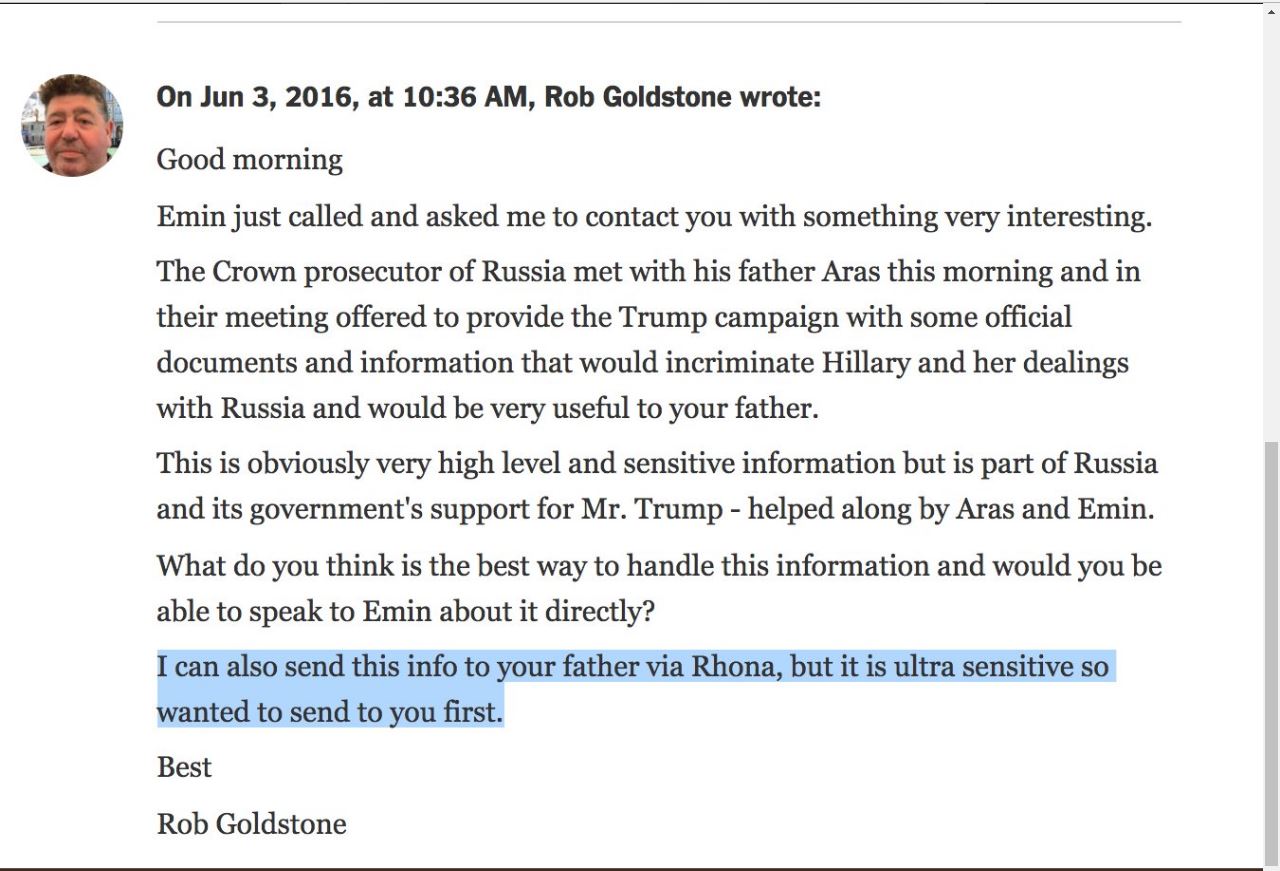Click Rob Goldstone's profile photo

[72, 126]
